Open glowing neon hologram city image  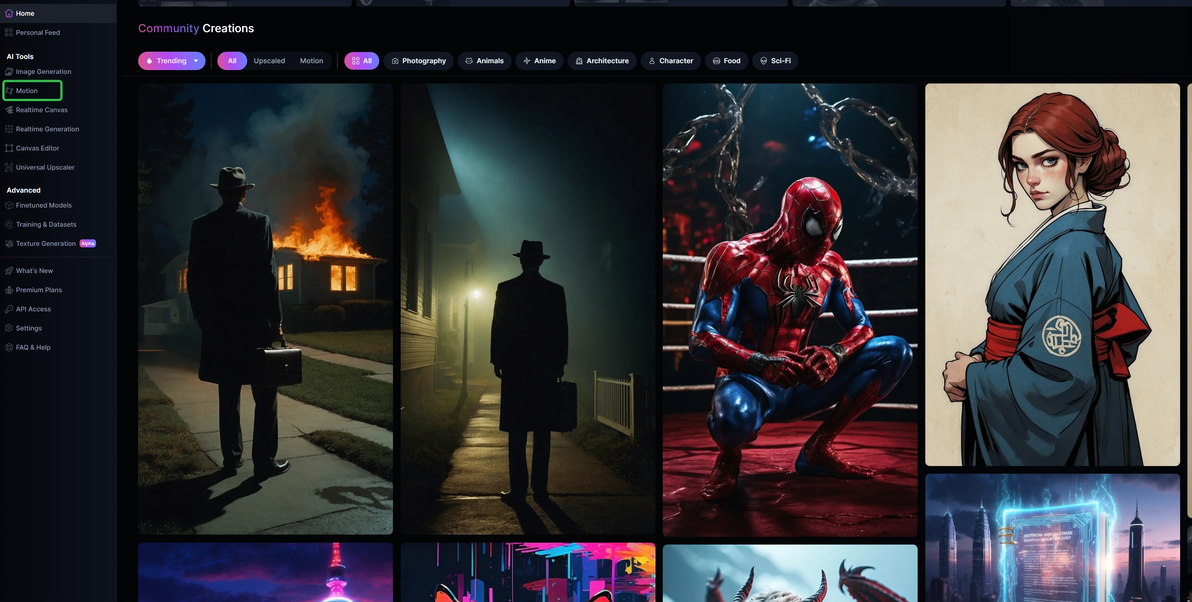(1052, 538)
